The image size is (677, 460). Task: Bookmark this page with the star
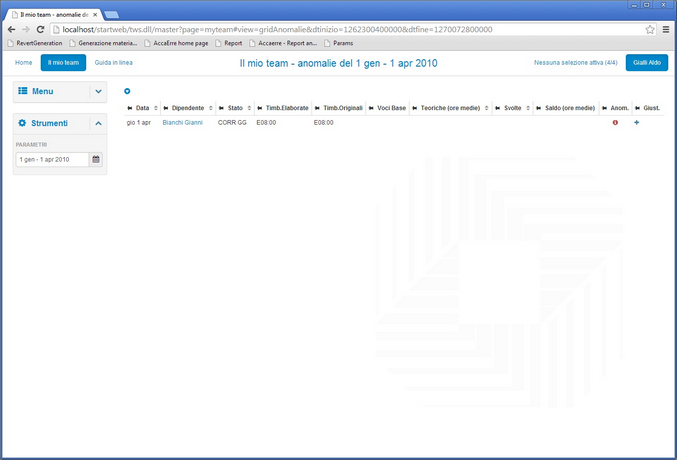point(650,29)
